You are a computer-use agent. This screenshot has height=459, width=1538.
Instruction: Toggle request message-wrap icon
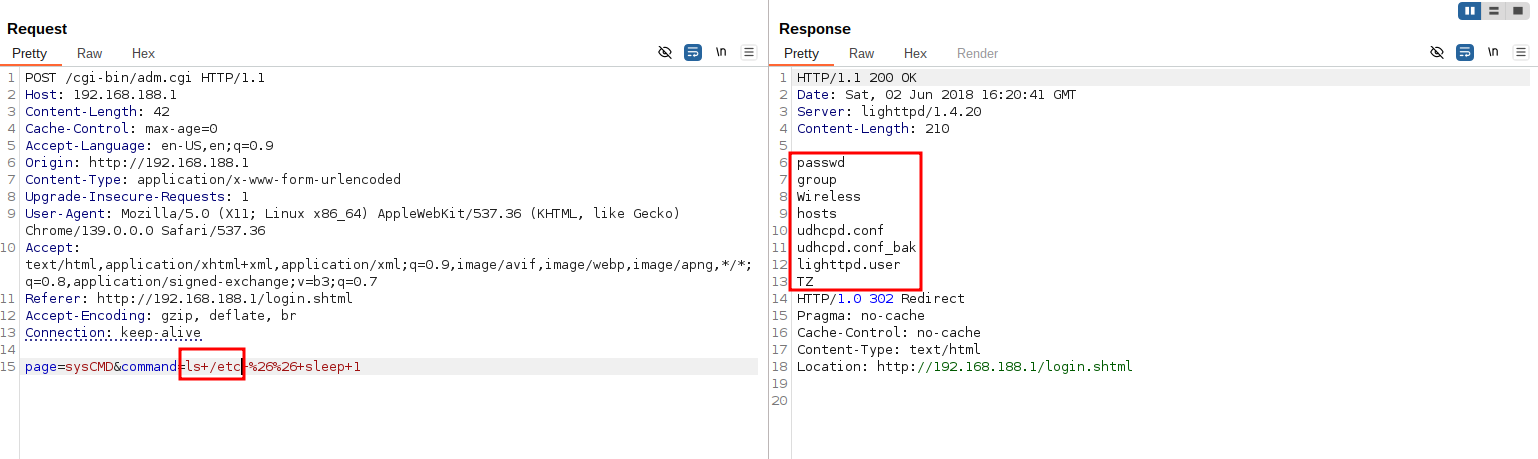[x=692, y=53]
